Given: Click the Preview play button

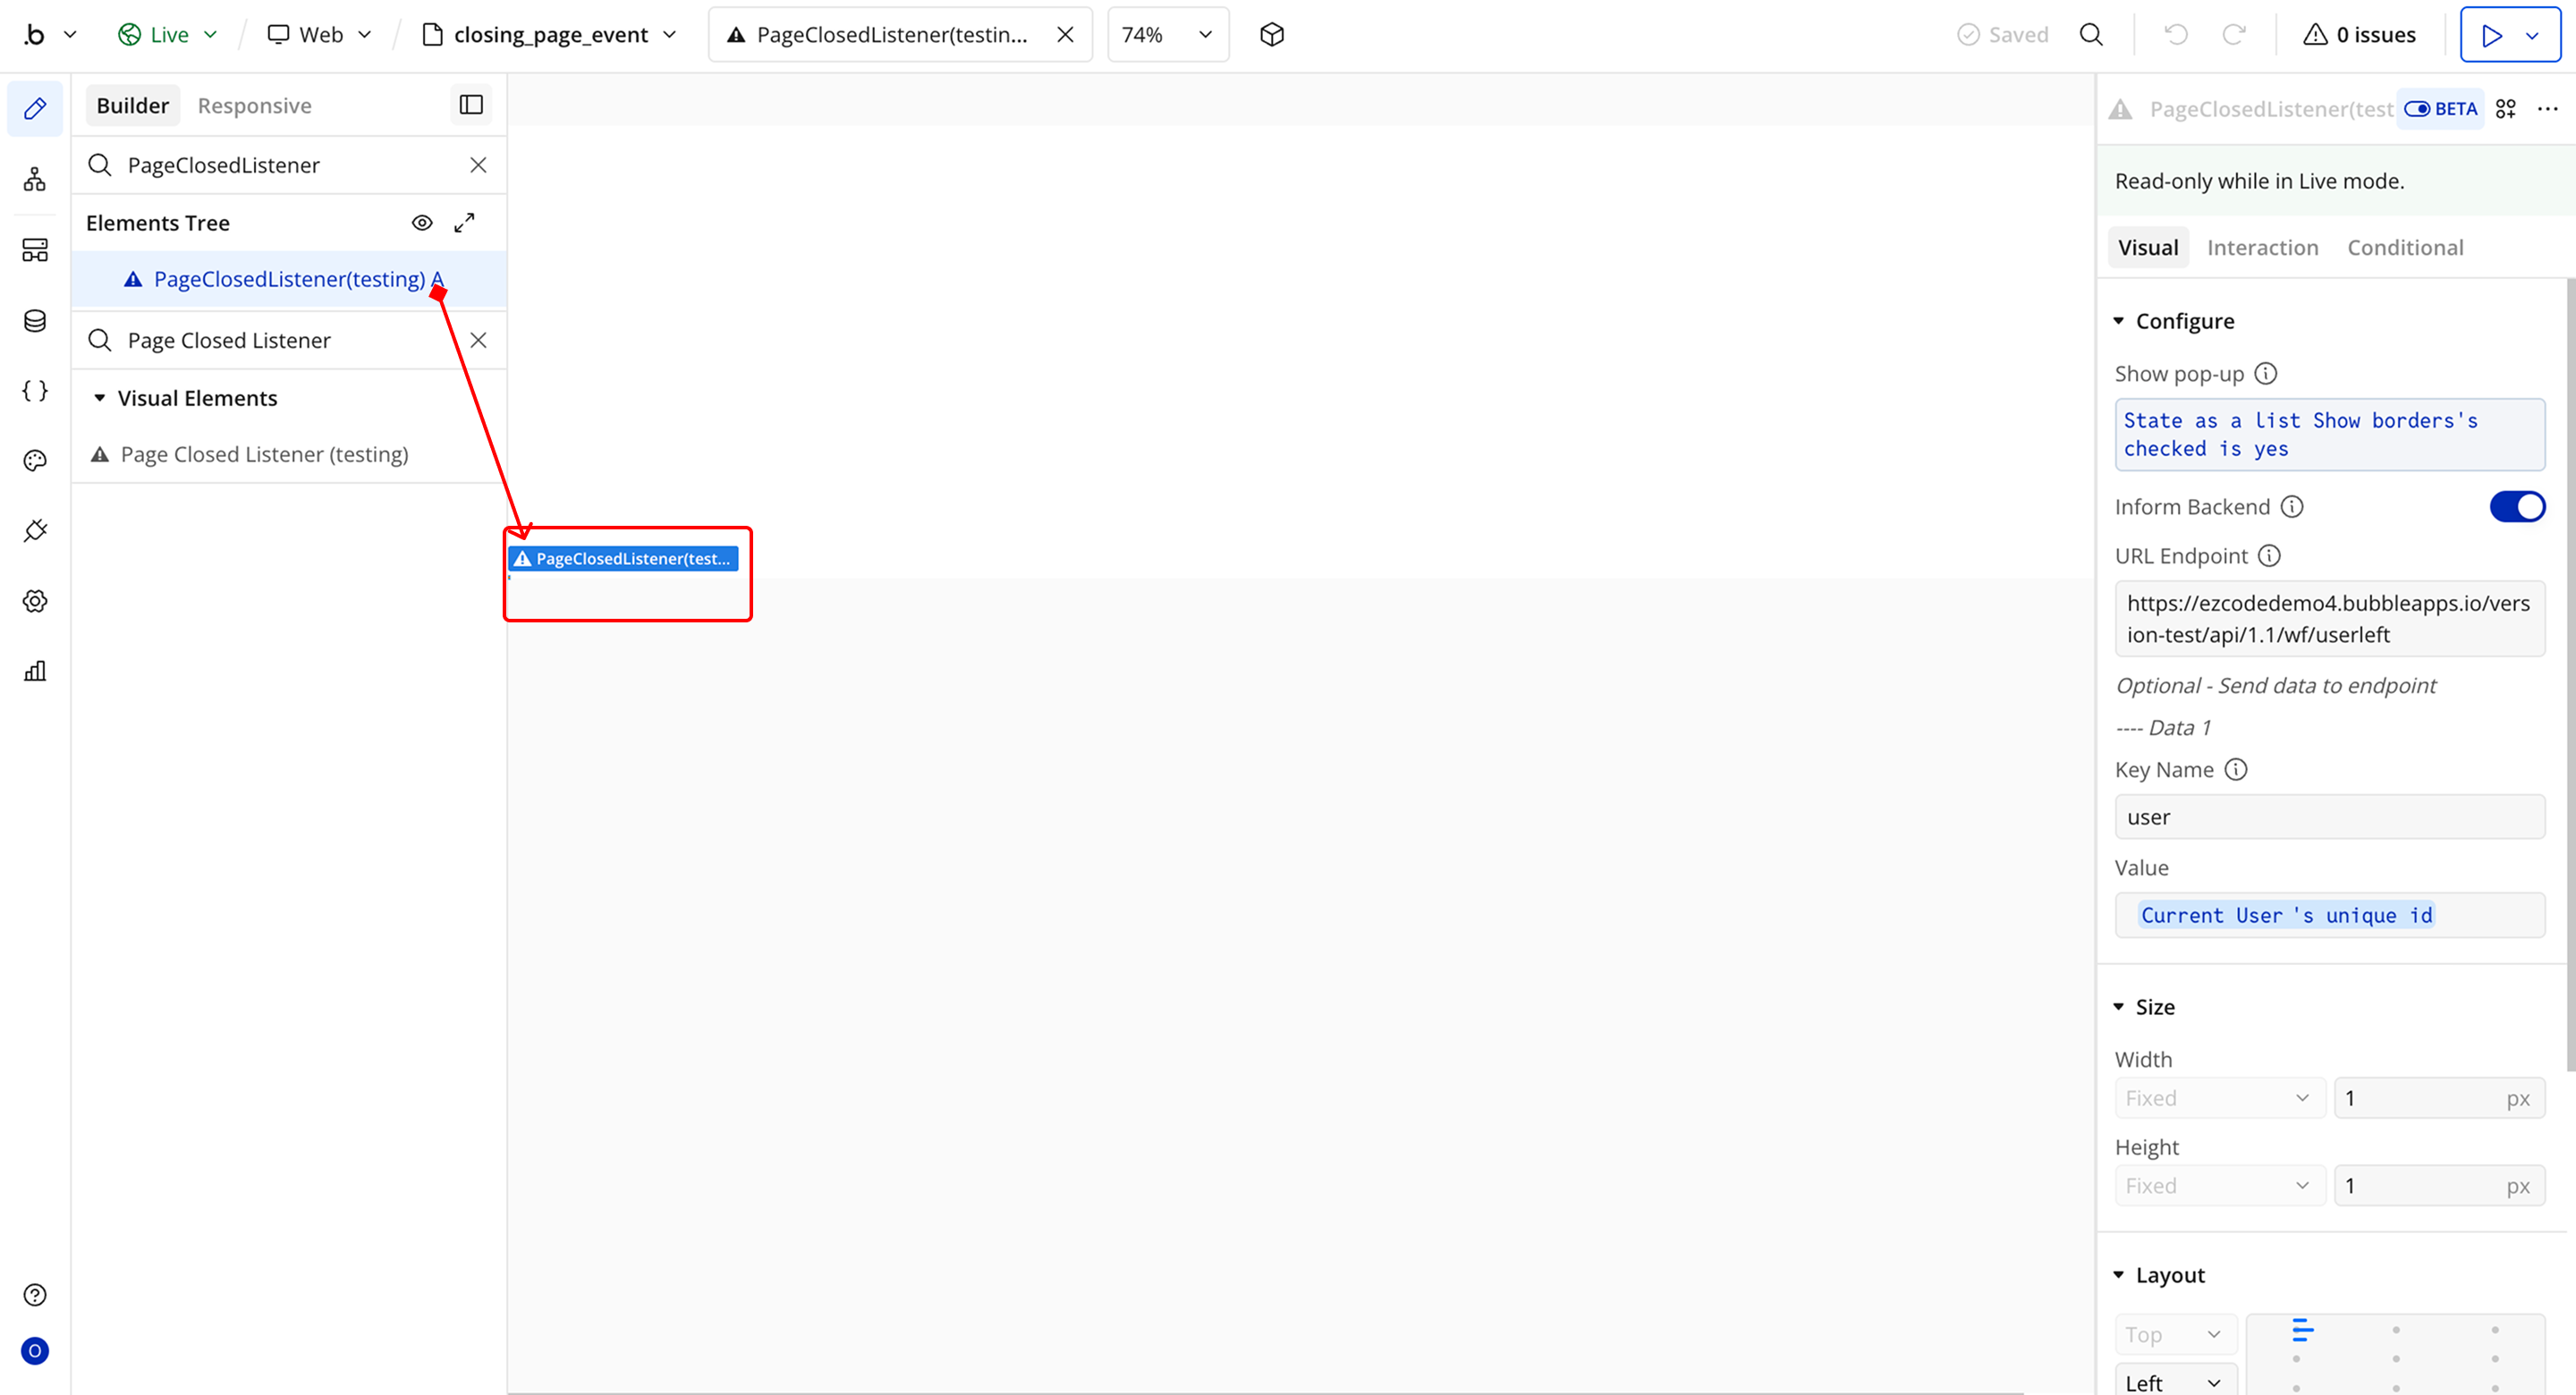Looking at the screenshot, I should click(2491, 35).
